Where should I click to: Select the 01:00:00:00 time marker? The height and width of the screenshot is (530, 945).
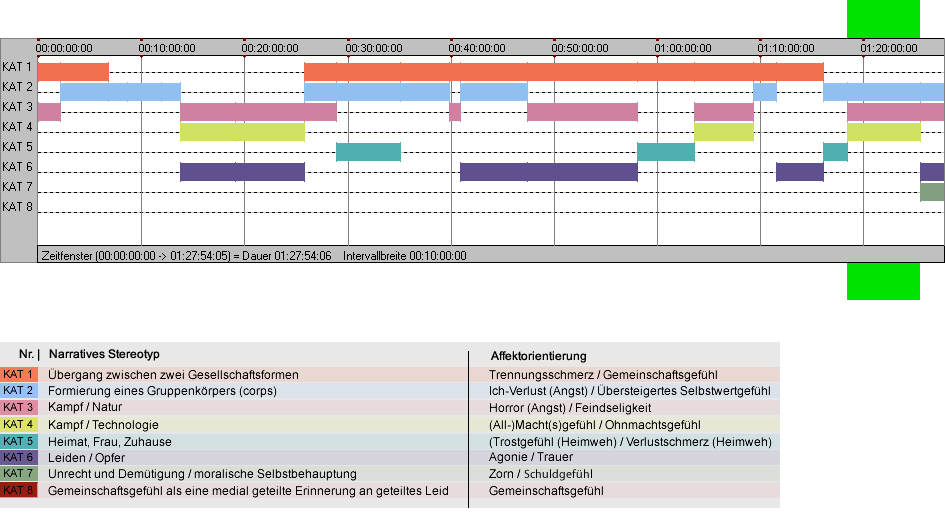click(683, 48)
